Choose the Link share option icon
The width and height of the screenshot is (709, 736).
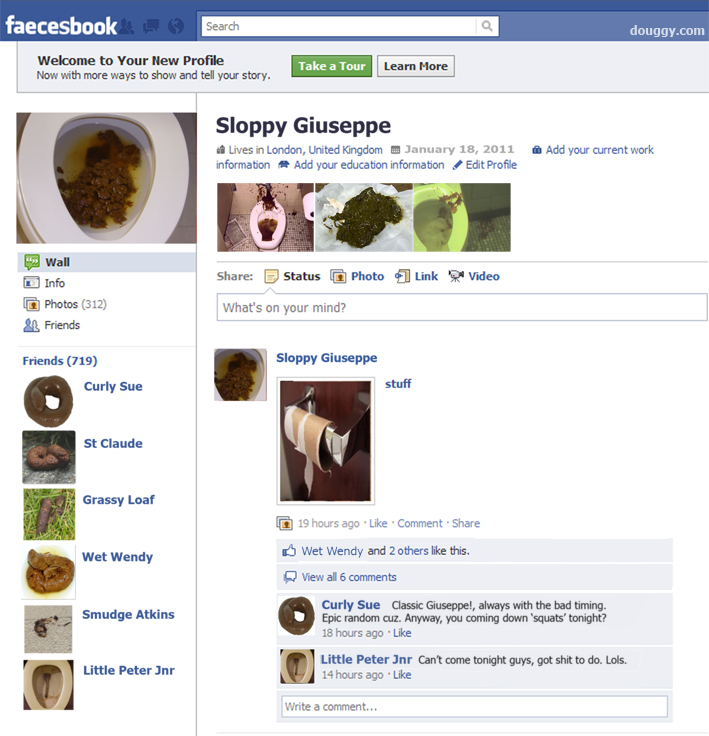pos(402,276)
